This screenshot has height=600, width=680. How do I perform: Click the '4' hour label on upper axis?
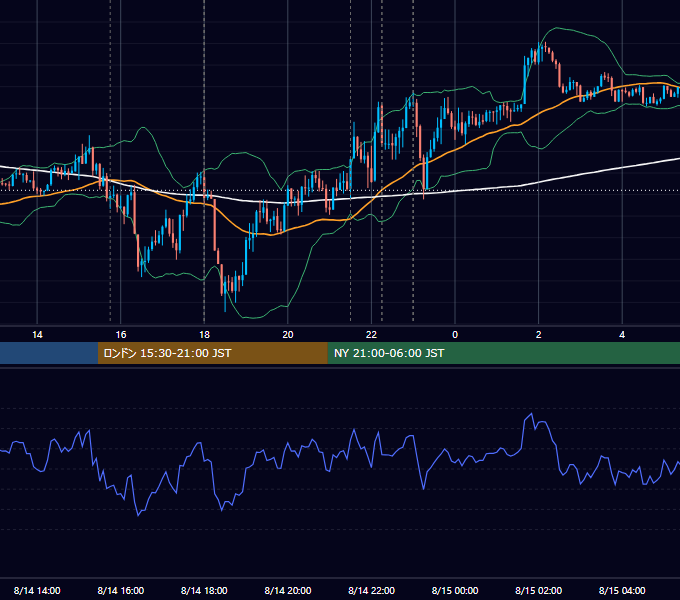pyautogui.click(x=622, y=335)
